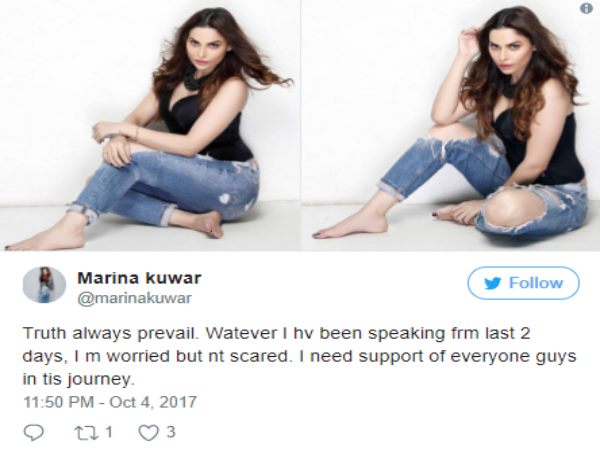The height and width of the screenshot is (450, 600).
Task: Open the 11:50 PM time link
Action: pyautogui.click(x=59, y=402)
